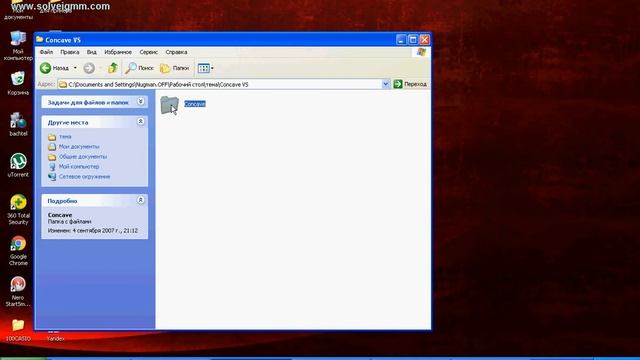This screenshot has width=640, height=360.
Task: Click the folder icon in the title bar
Action: coord(40,40)
